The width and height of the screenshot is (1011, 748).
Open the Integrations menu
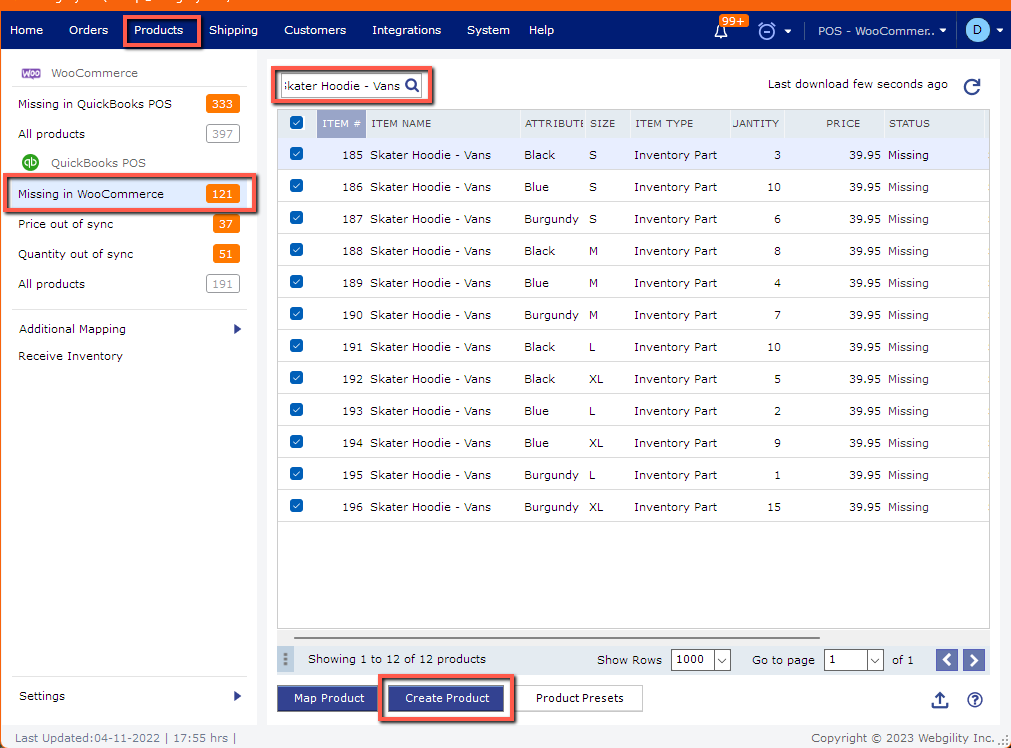406,30
